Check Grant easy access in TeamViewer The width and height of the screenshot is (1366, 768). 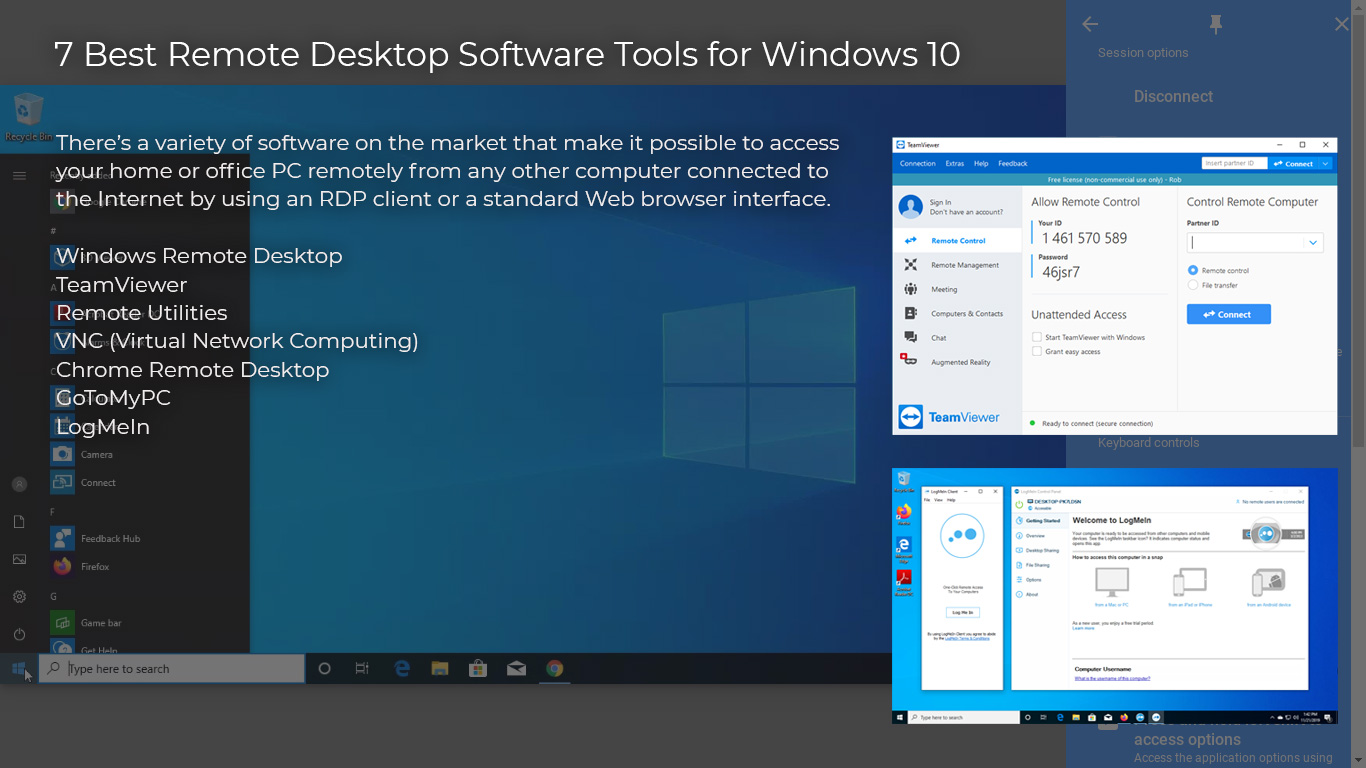click(x=1037, y=351)
